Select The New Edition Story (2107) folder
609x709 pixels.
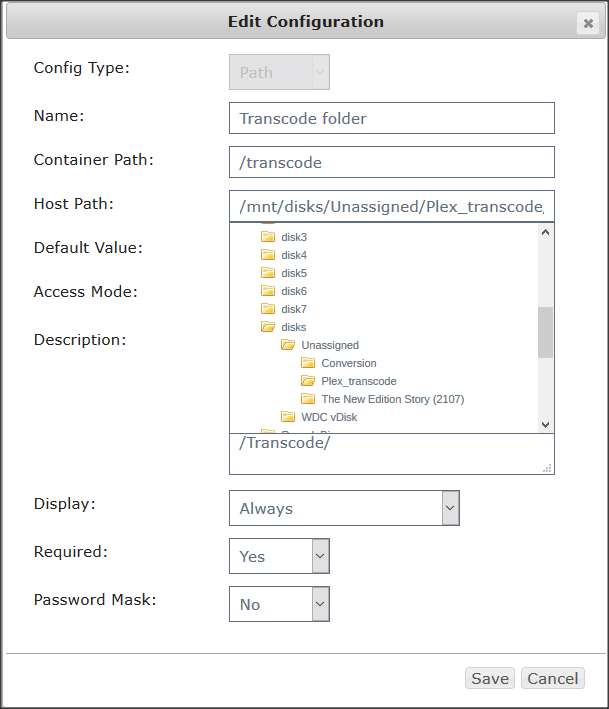[392, 399]
